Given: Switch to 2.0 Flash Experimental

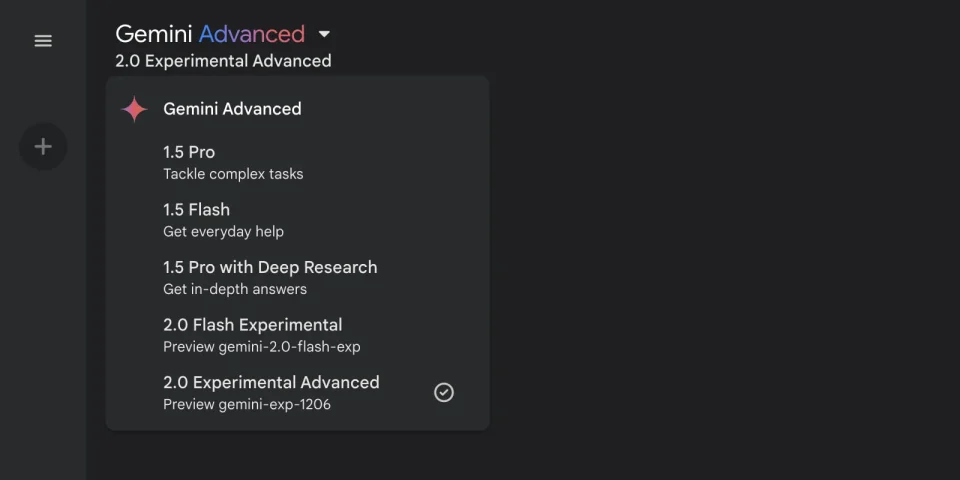Looking at the screenshot, I should [x=298, y=336].
